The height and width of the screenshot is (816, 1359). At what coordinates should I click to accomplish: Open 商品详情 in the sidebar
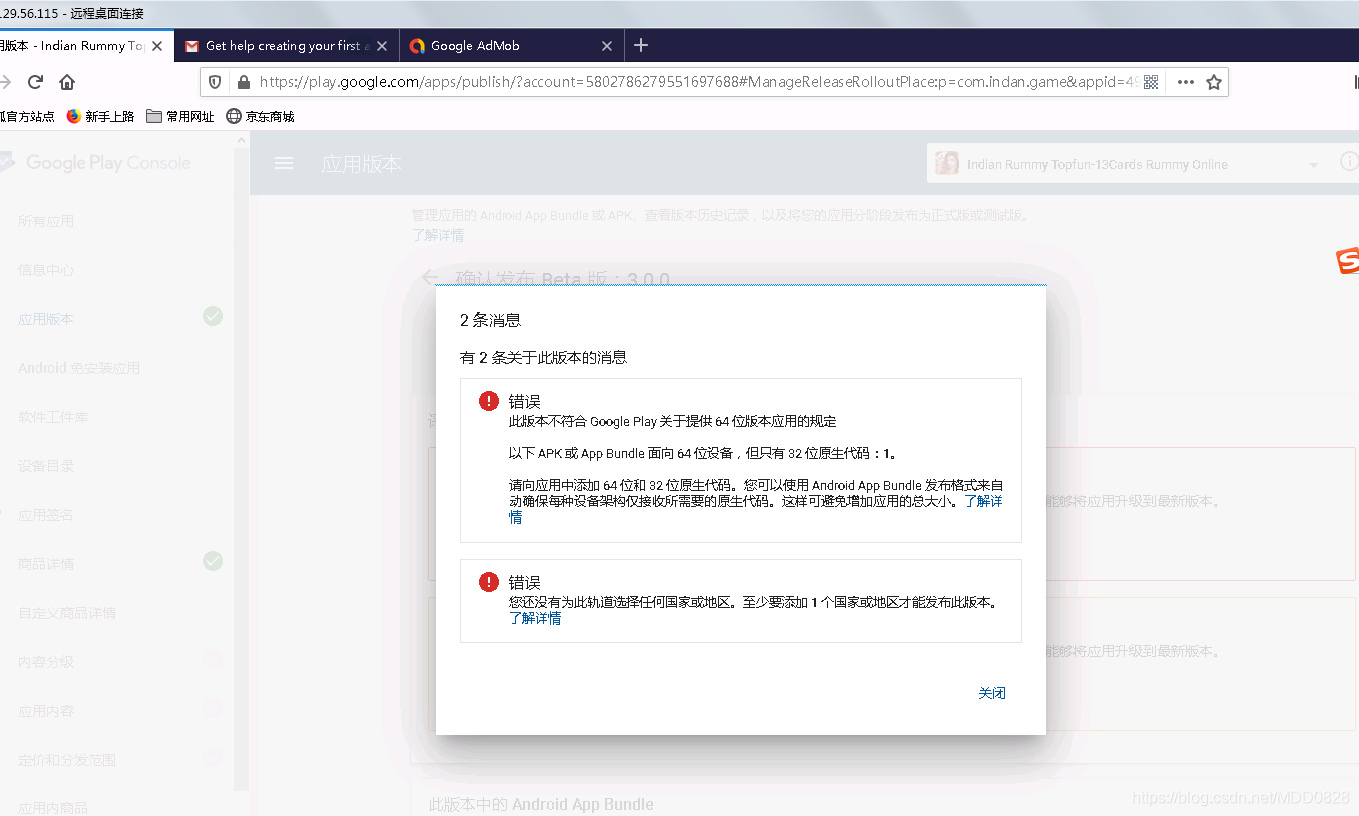click(x=46, y=564)
